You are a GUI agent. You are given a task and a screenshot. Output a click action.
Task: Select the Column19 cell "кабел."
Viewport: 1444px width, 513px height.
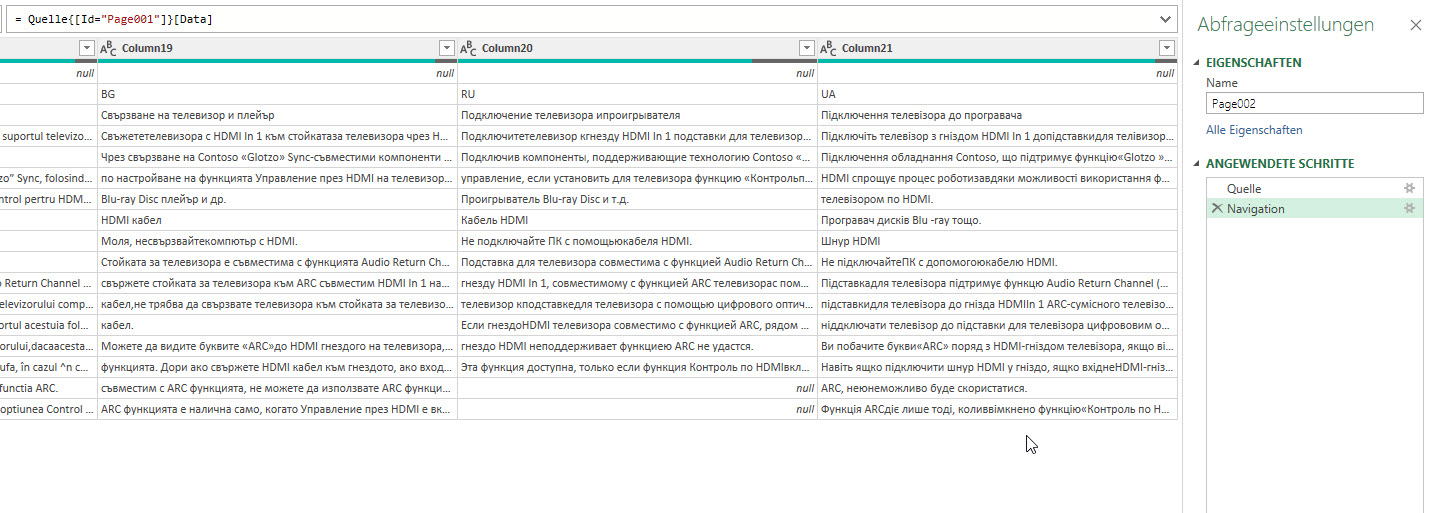(x=277, y=325)
